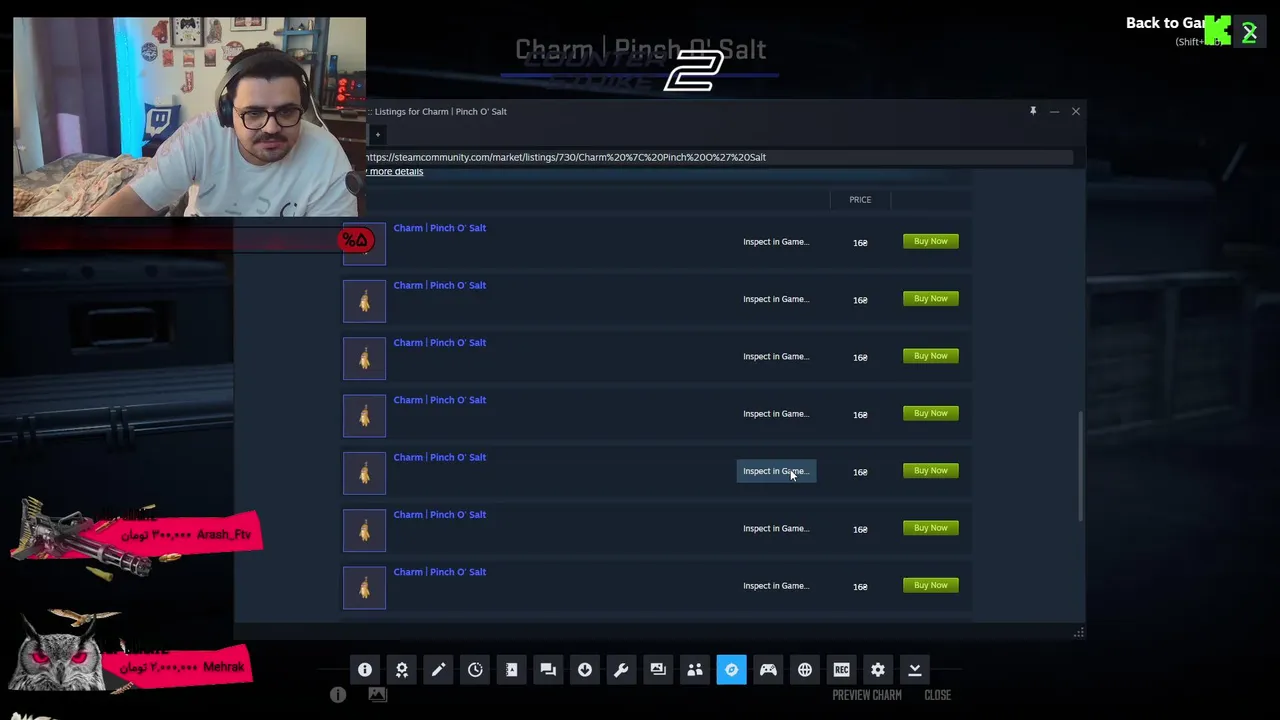The image size is (1280, 720).
Task: Open the screenshots icon in overlay toolbar
Action: (x=658, y=670)
